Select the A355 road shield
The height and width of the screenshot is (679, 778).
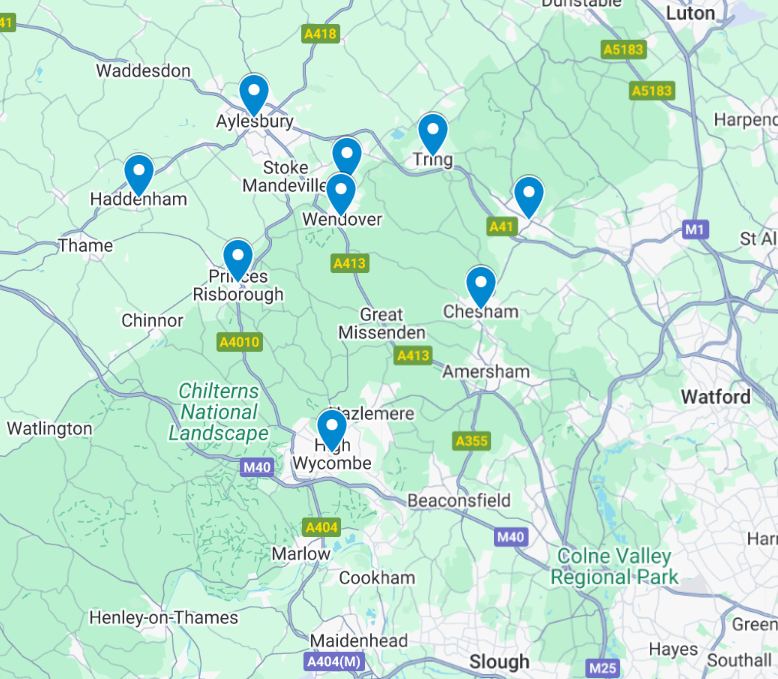click(x=471, y=441)
